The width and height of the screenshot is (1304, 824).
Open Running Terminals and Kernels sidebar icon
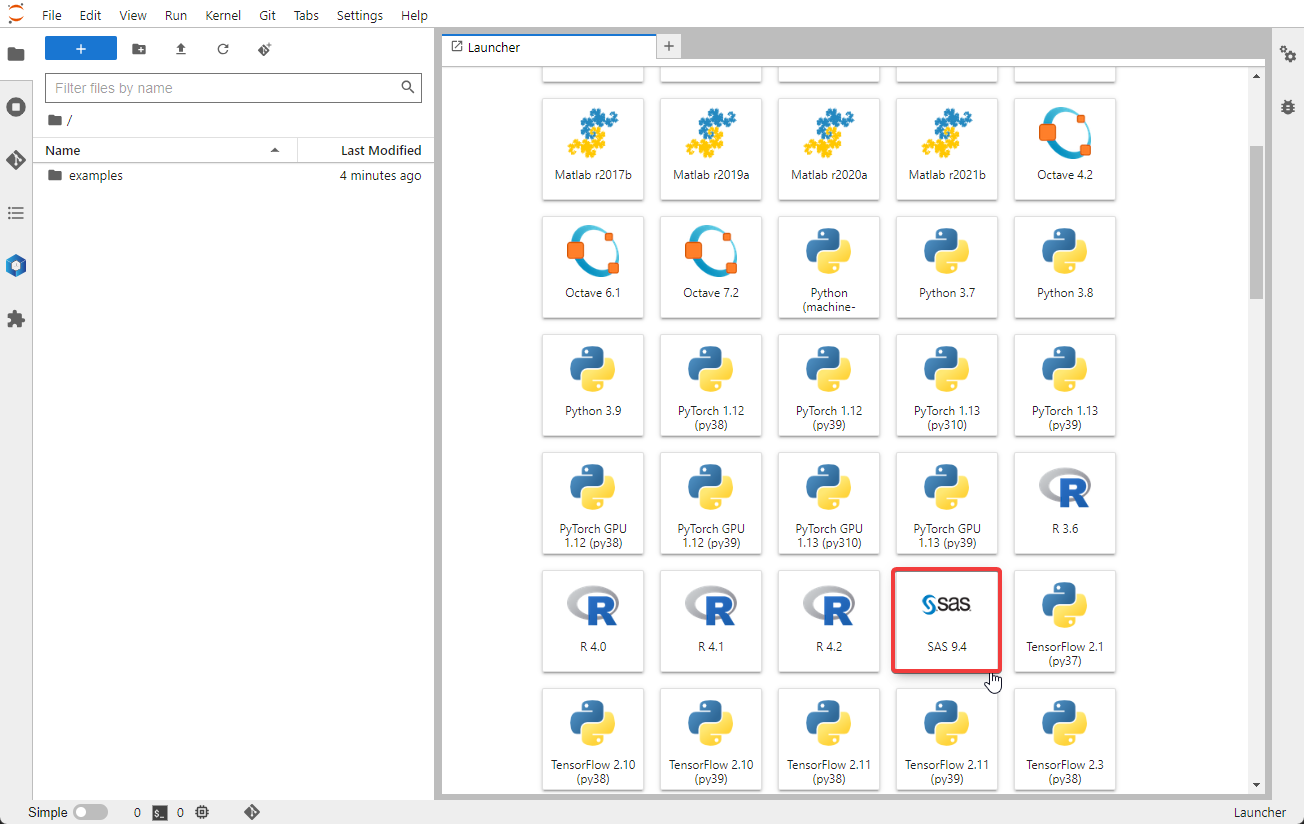(16, 107)
